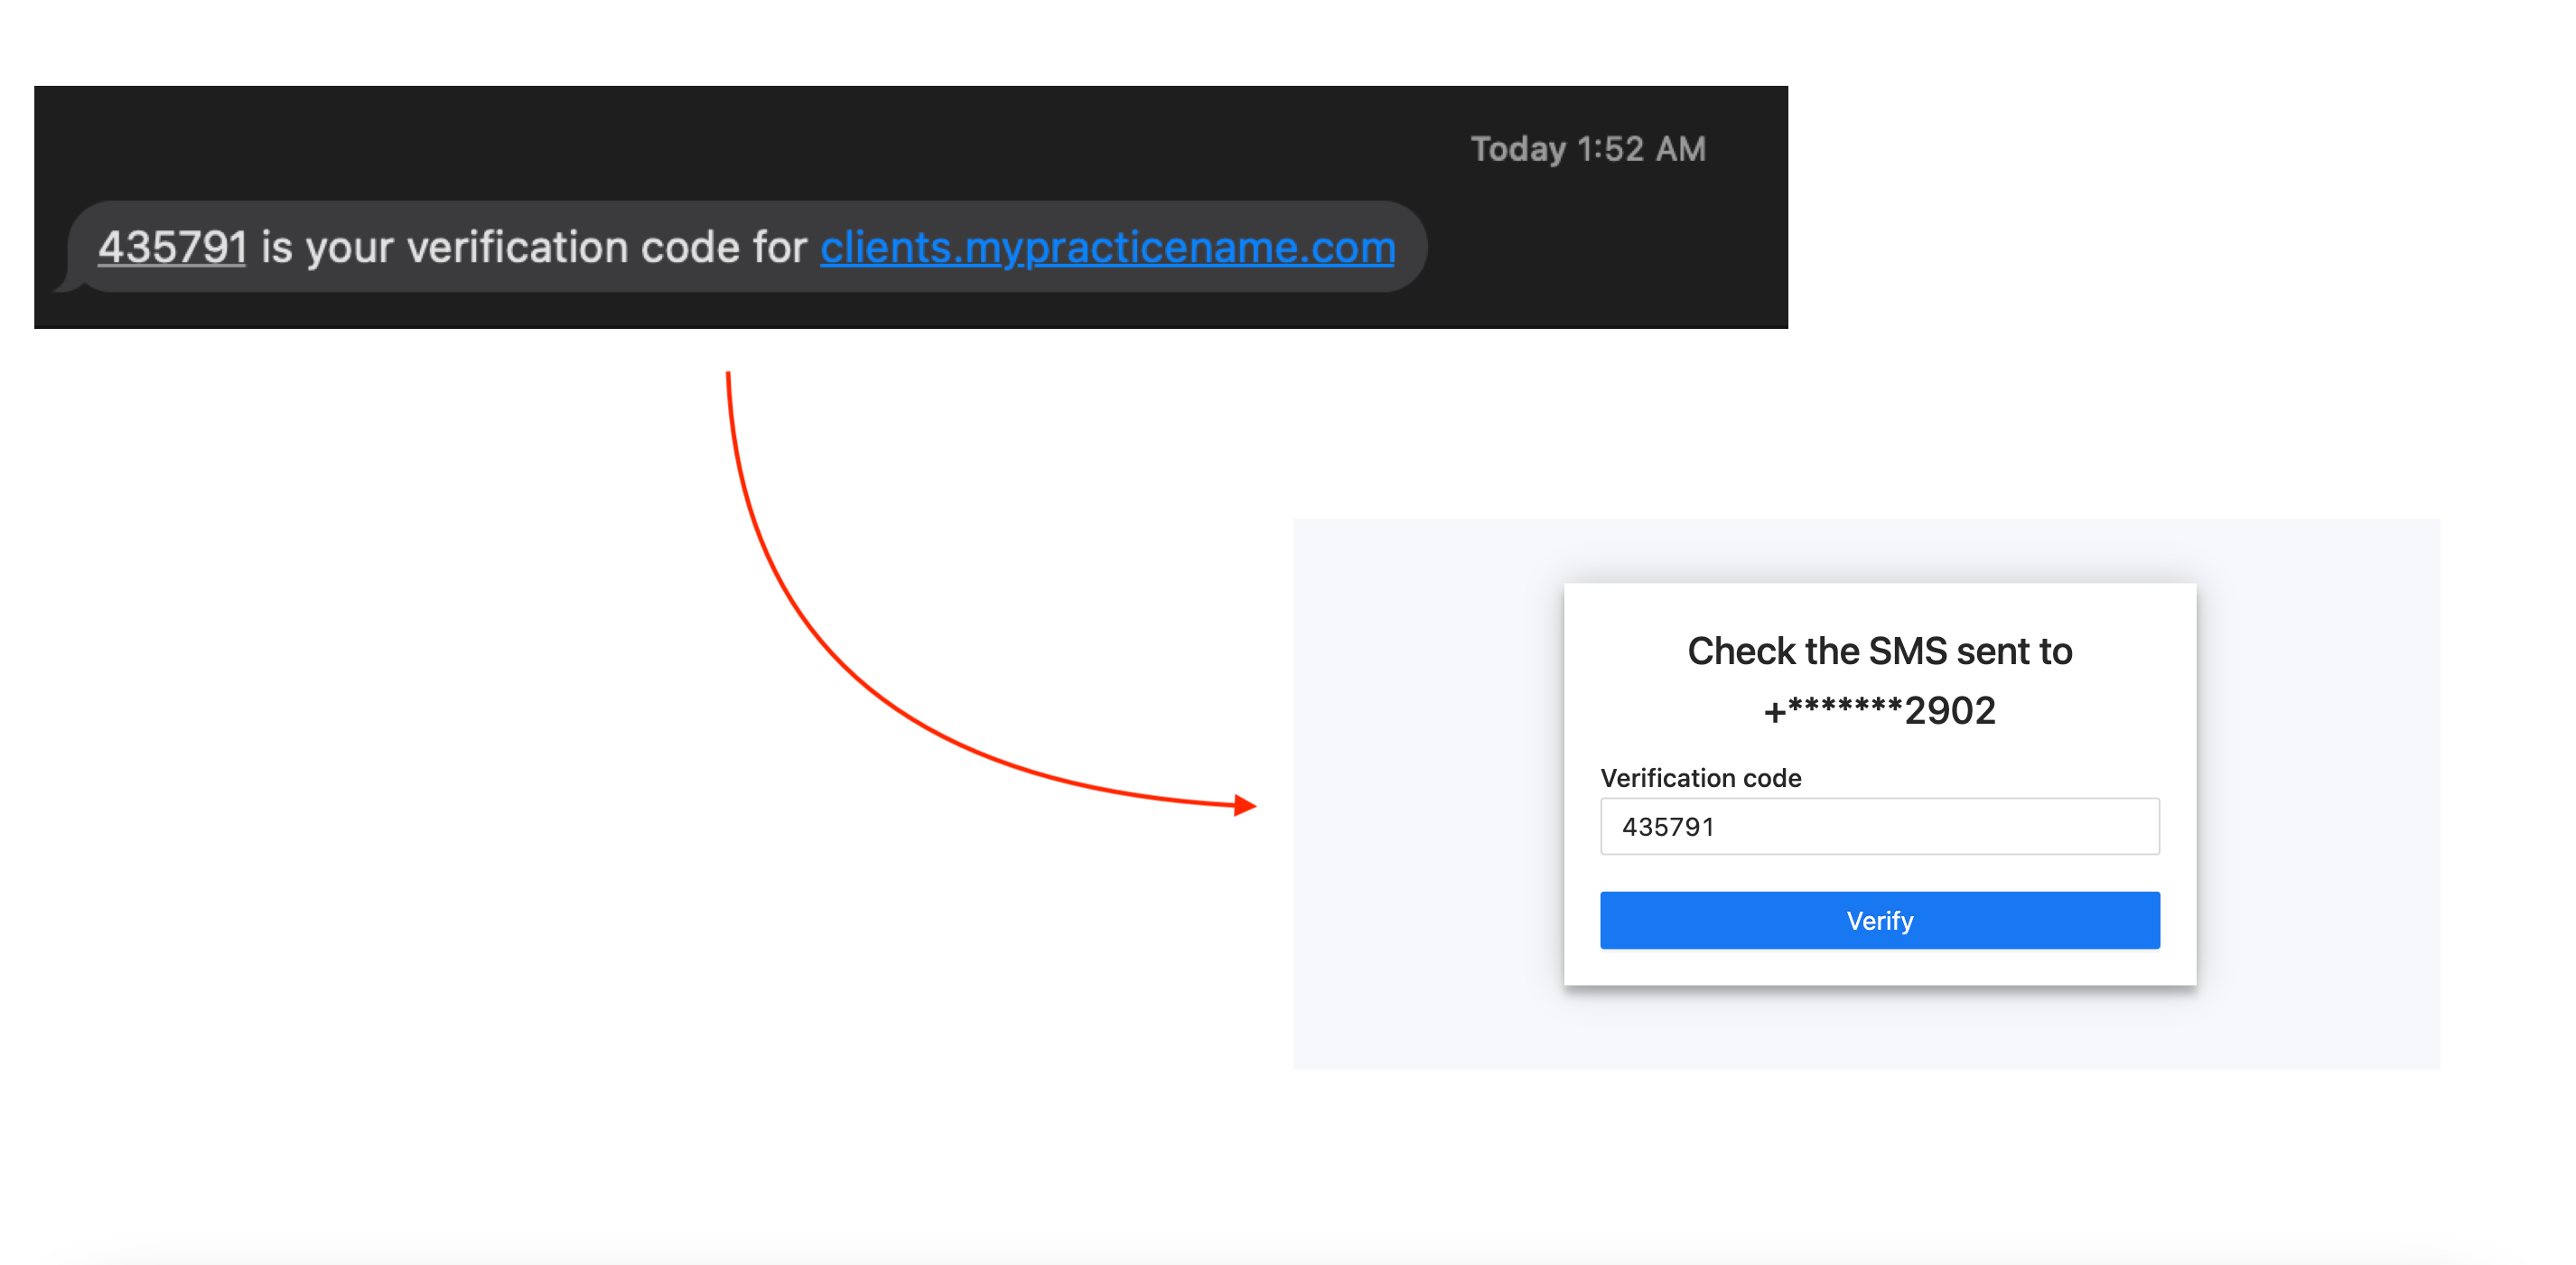Select the underlined 435791 code in the SMS

click(x=172, y=247)
